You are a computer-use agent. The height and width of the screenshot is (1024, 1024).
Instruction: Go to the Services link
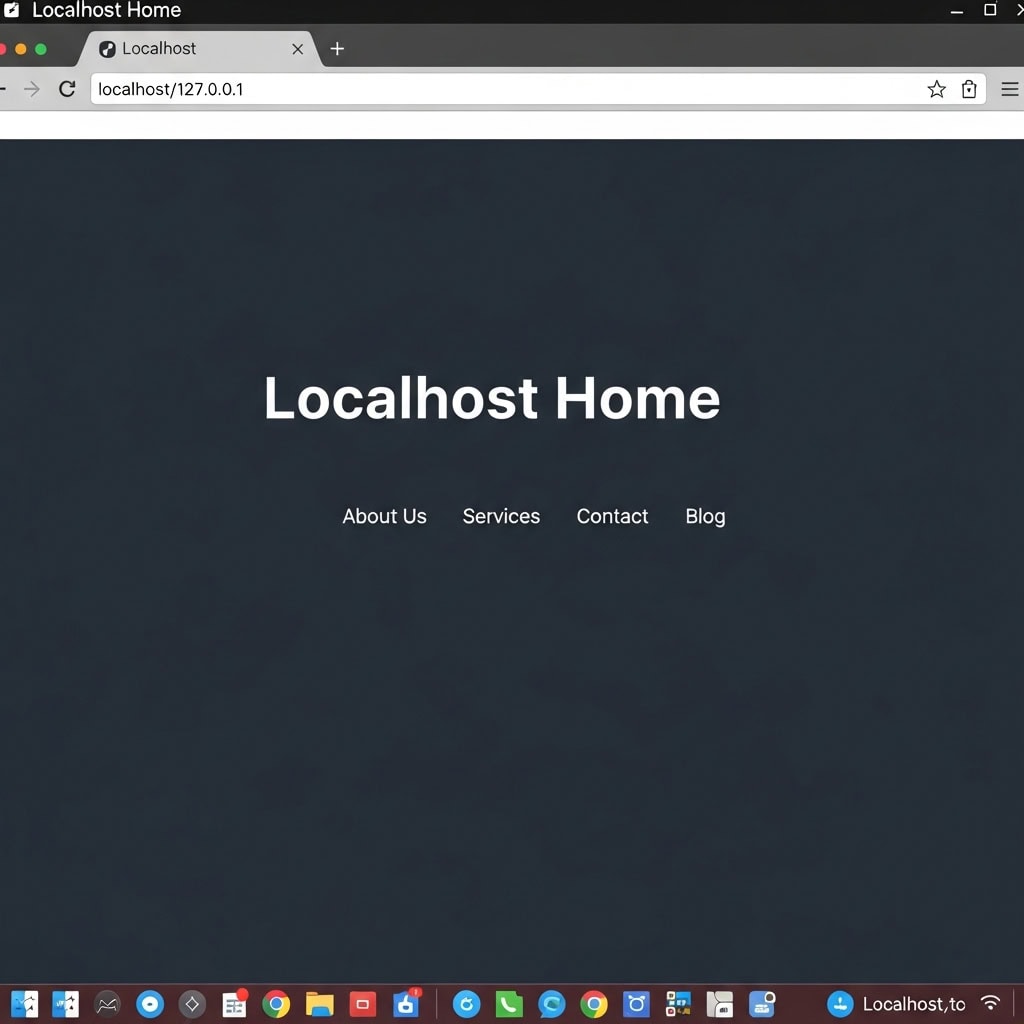pos(501,516)
